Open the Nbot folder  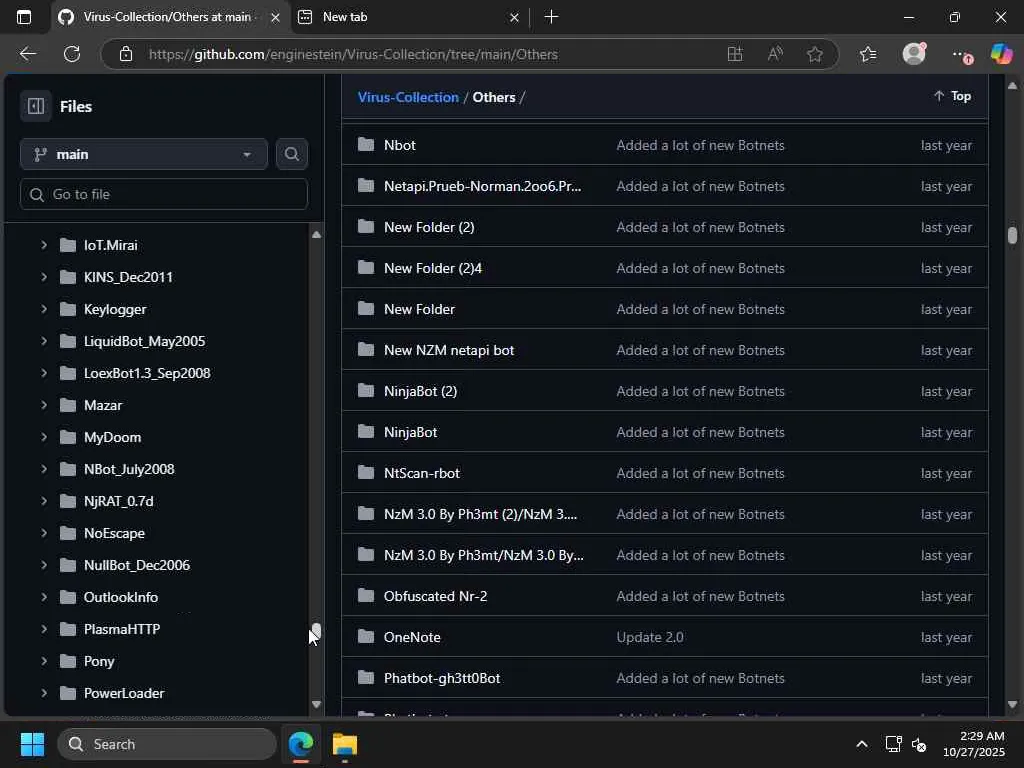click(400, 145)
